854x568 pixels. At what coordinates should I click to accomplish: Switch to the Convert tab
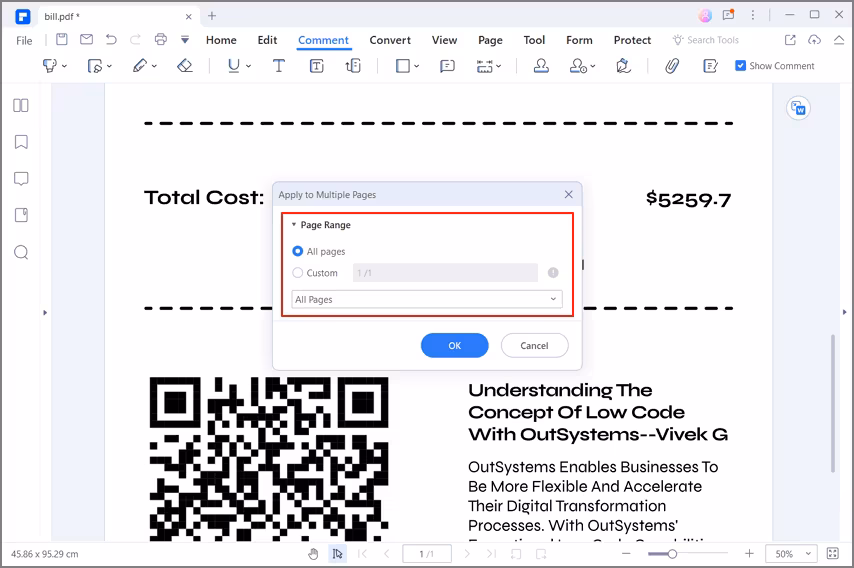390,40
